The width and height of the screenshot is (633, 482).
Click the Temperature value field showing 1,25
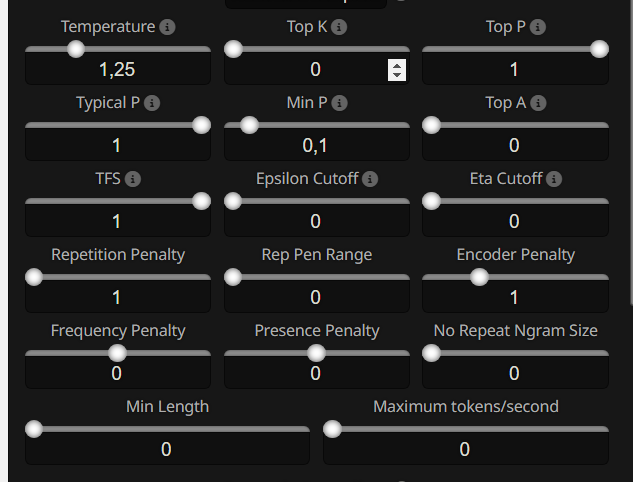(117, 69)
